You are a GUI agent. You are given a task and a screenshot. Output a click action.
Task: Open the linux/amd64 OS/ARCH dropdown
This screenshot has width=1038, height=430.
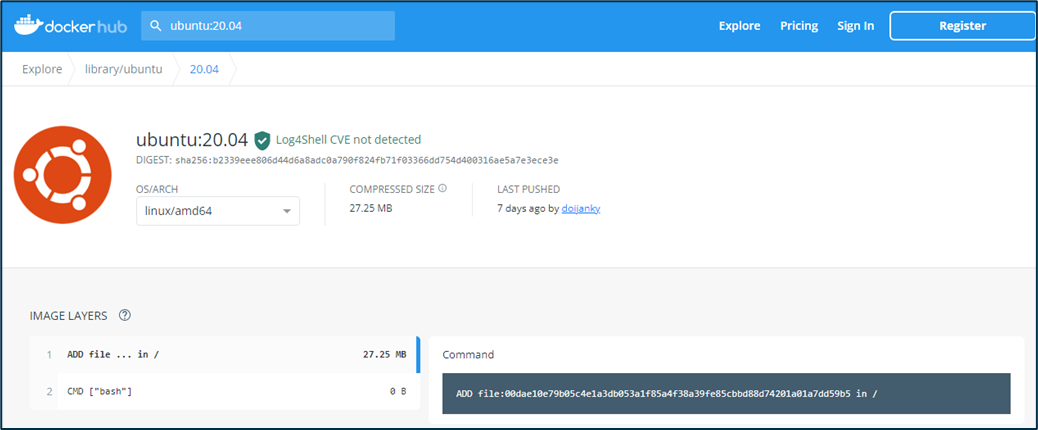point(218,211)
